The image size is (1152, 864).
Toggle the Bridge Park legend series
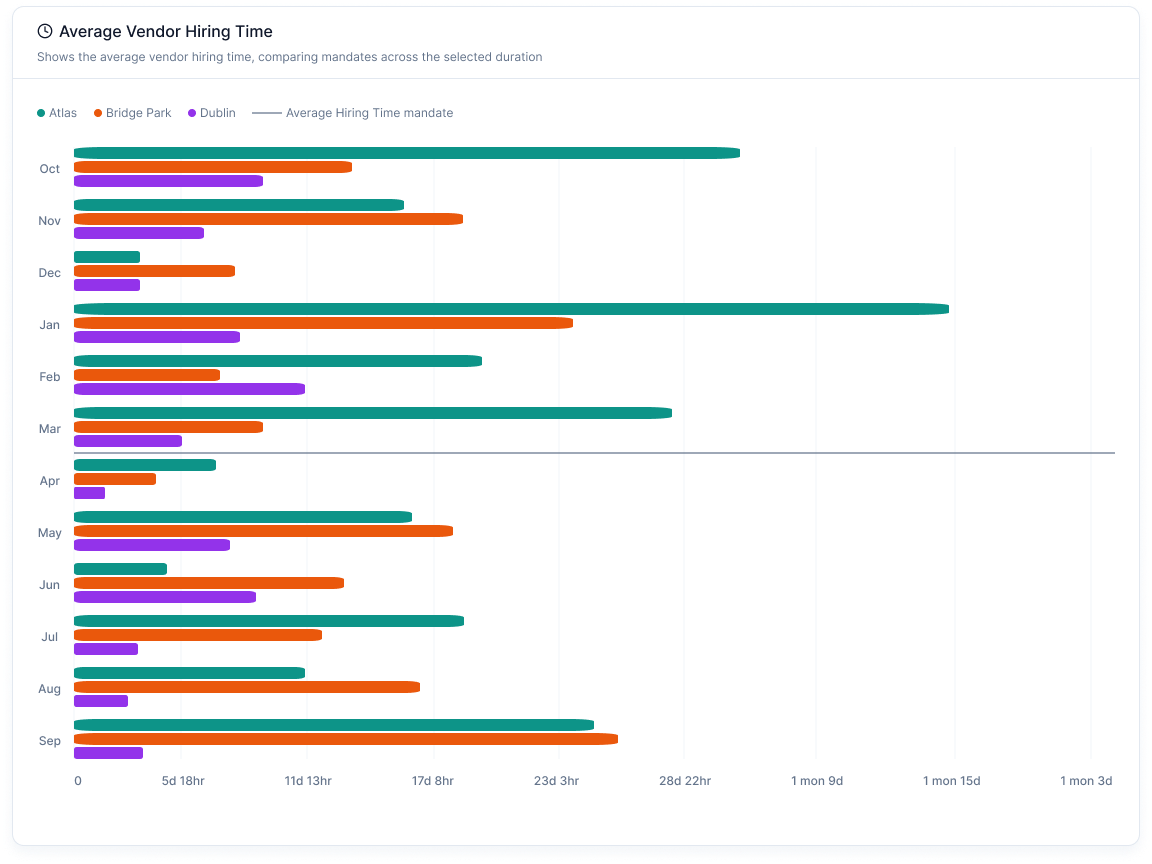(138, 113)
